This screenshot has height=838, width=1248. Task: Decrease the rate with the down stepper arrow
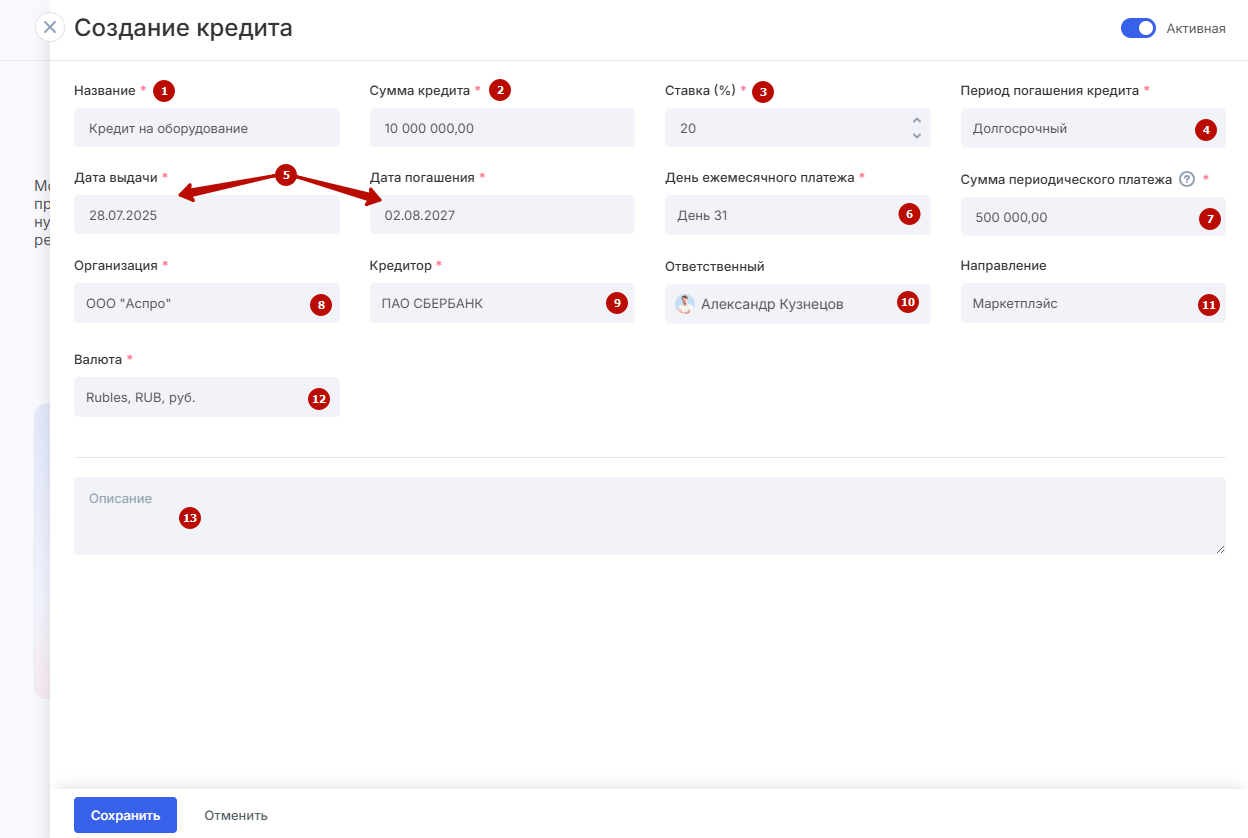tap(917, 135)
